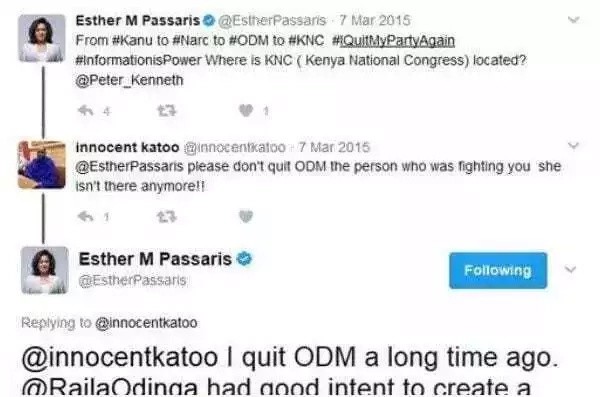Like innocent katoo's tweet
Viewport: 600px width, 397px height.
coord(246,216)
